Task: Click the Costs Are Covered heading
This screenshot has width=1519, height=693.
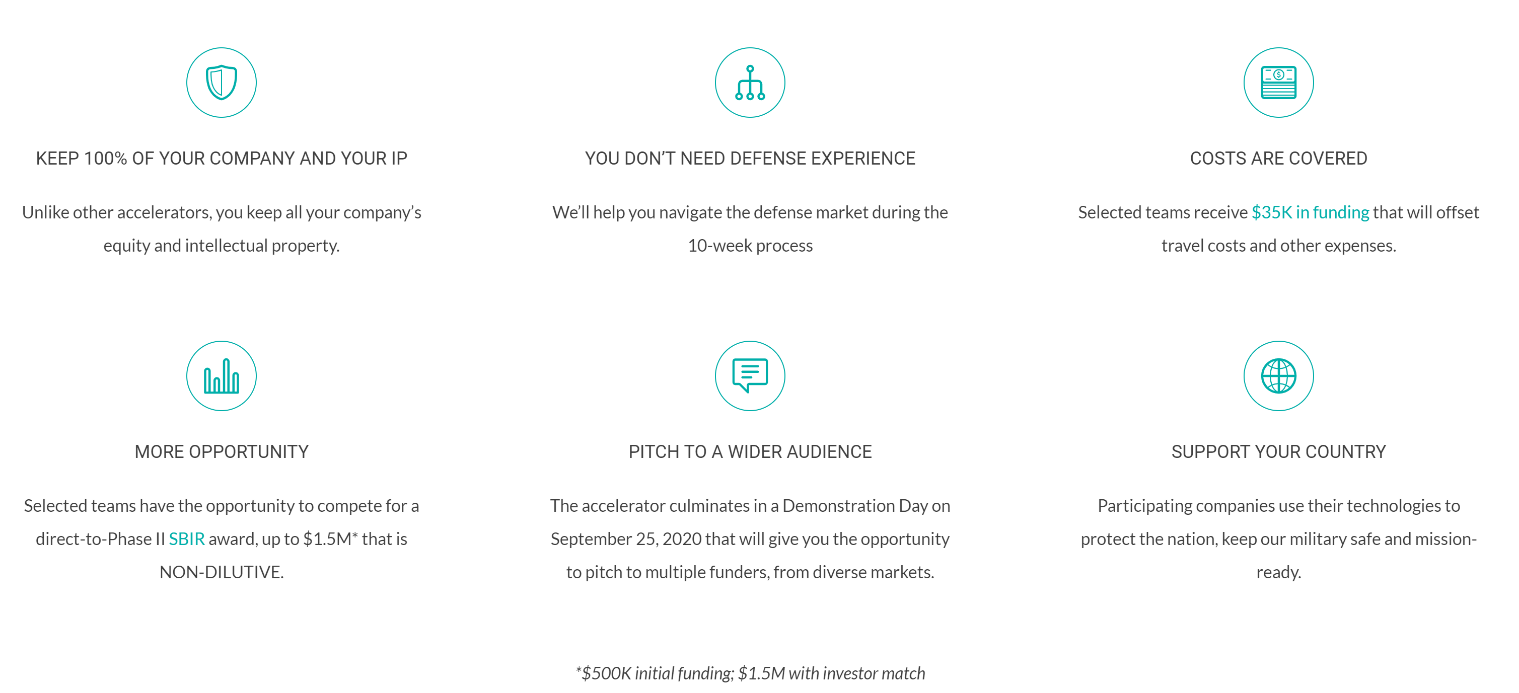Action: pos(1278,158)
